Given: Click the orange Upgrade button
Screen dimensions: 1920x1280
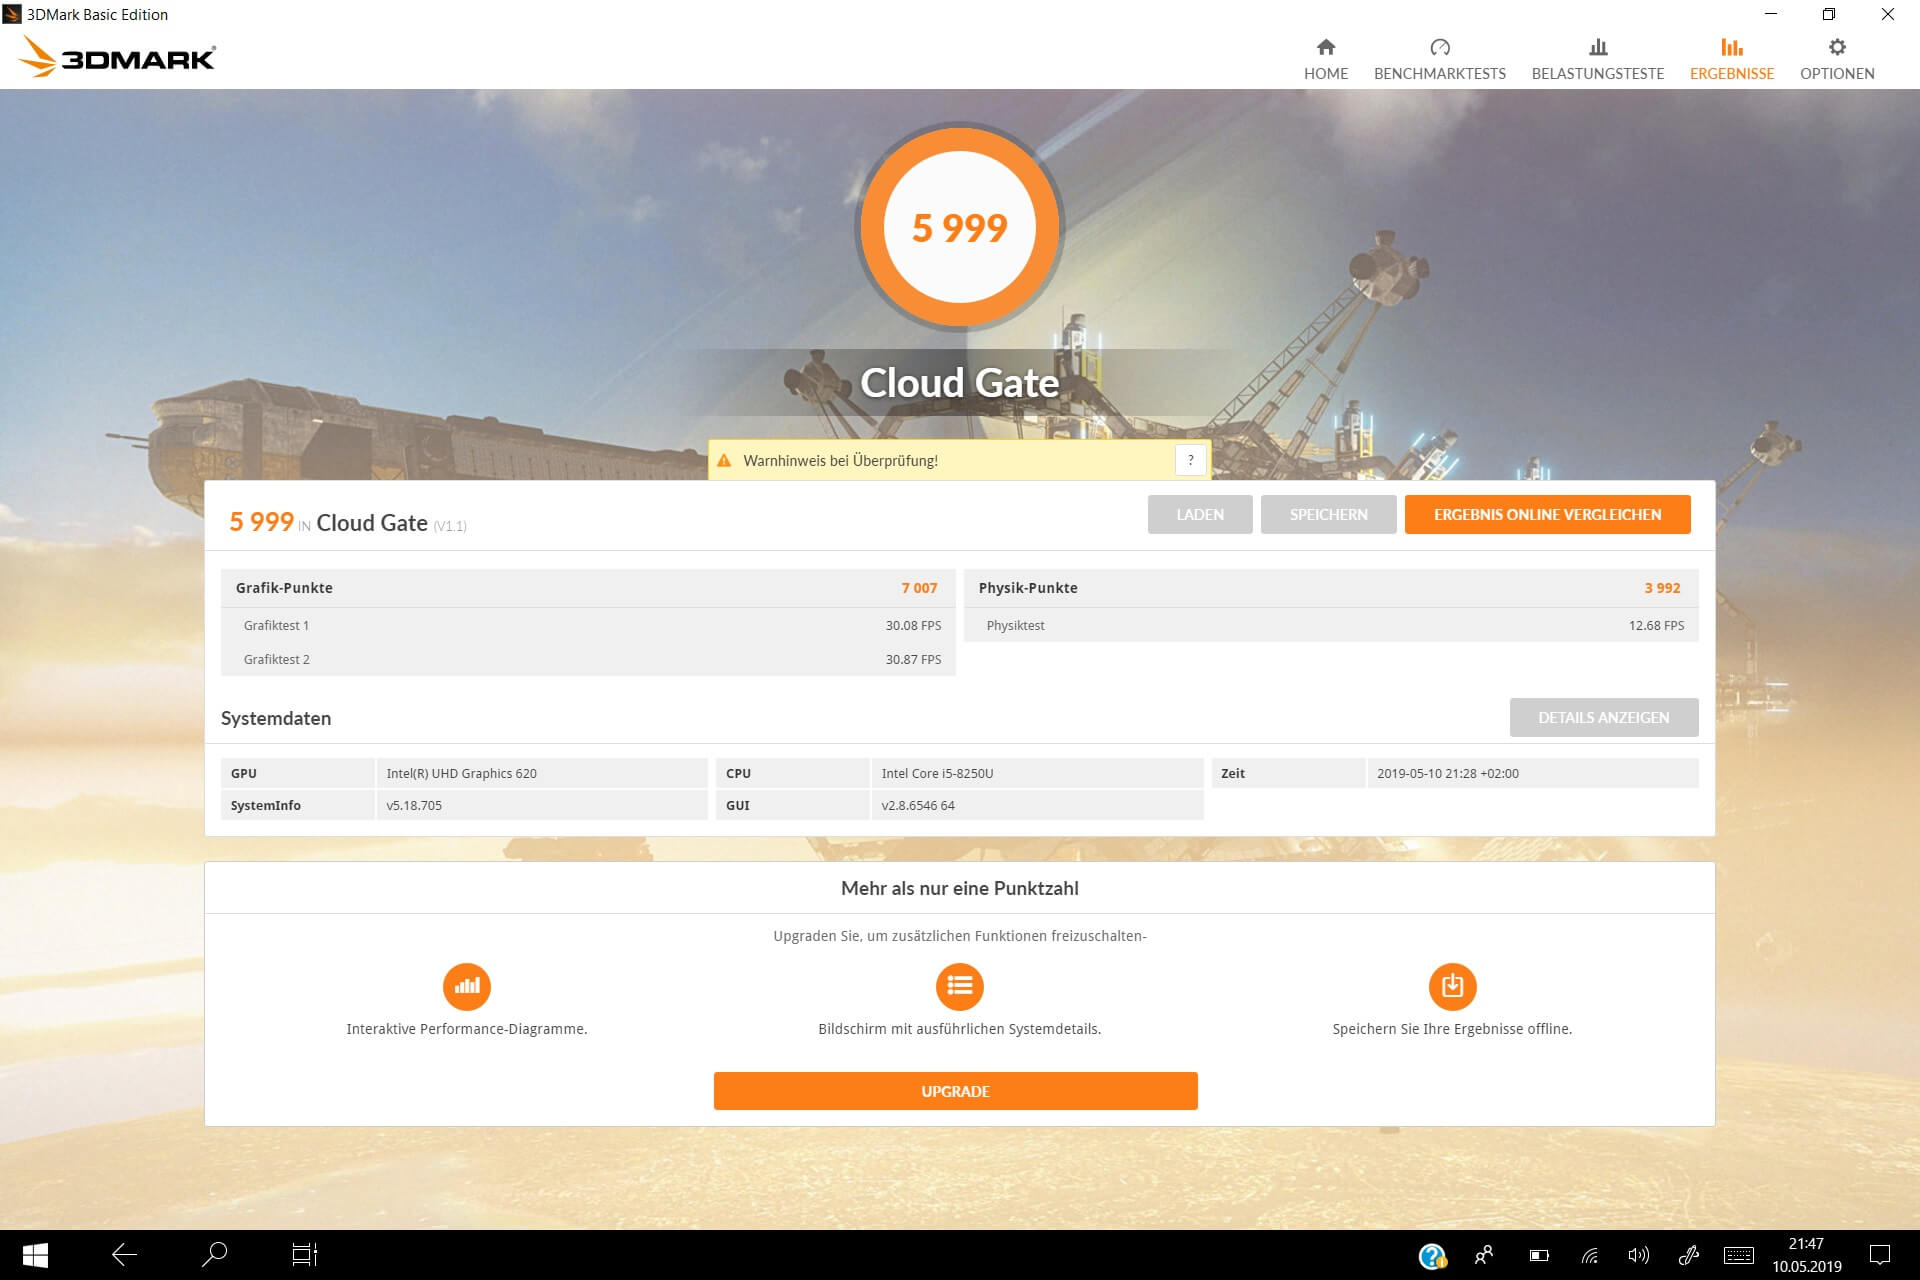Looking at the screenshot, I should tap(955, 1091).
